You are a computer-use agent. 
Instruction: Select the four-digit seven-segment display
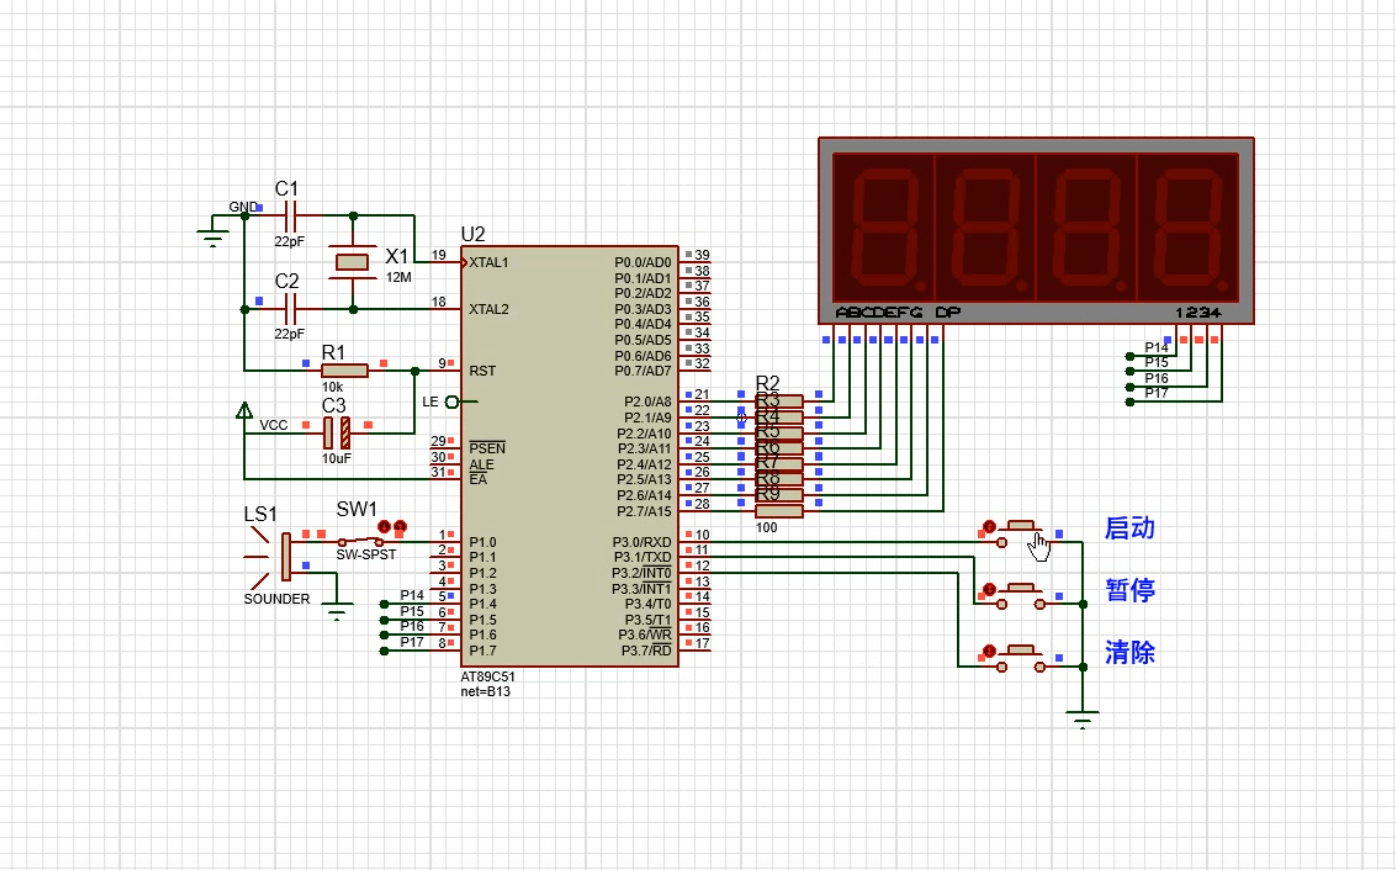click(1036, 231)
